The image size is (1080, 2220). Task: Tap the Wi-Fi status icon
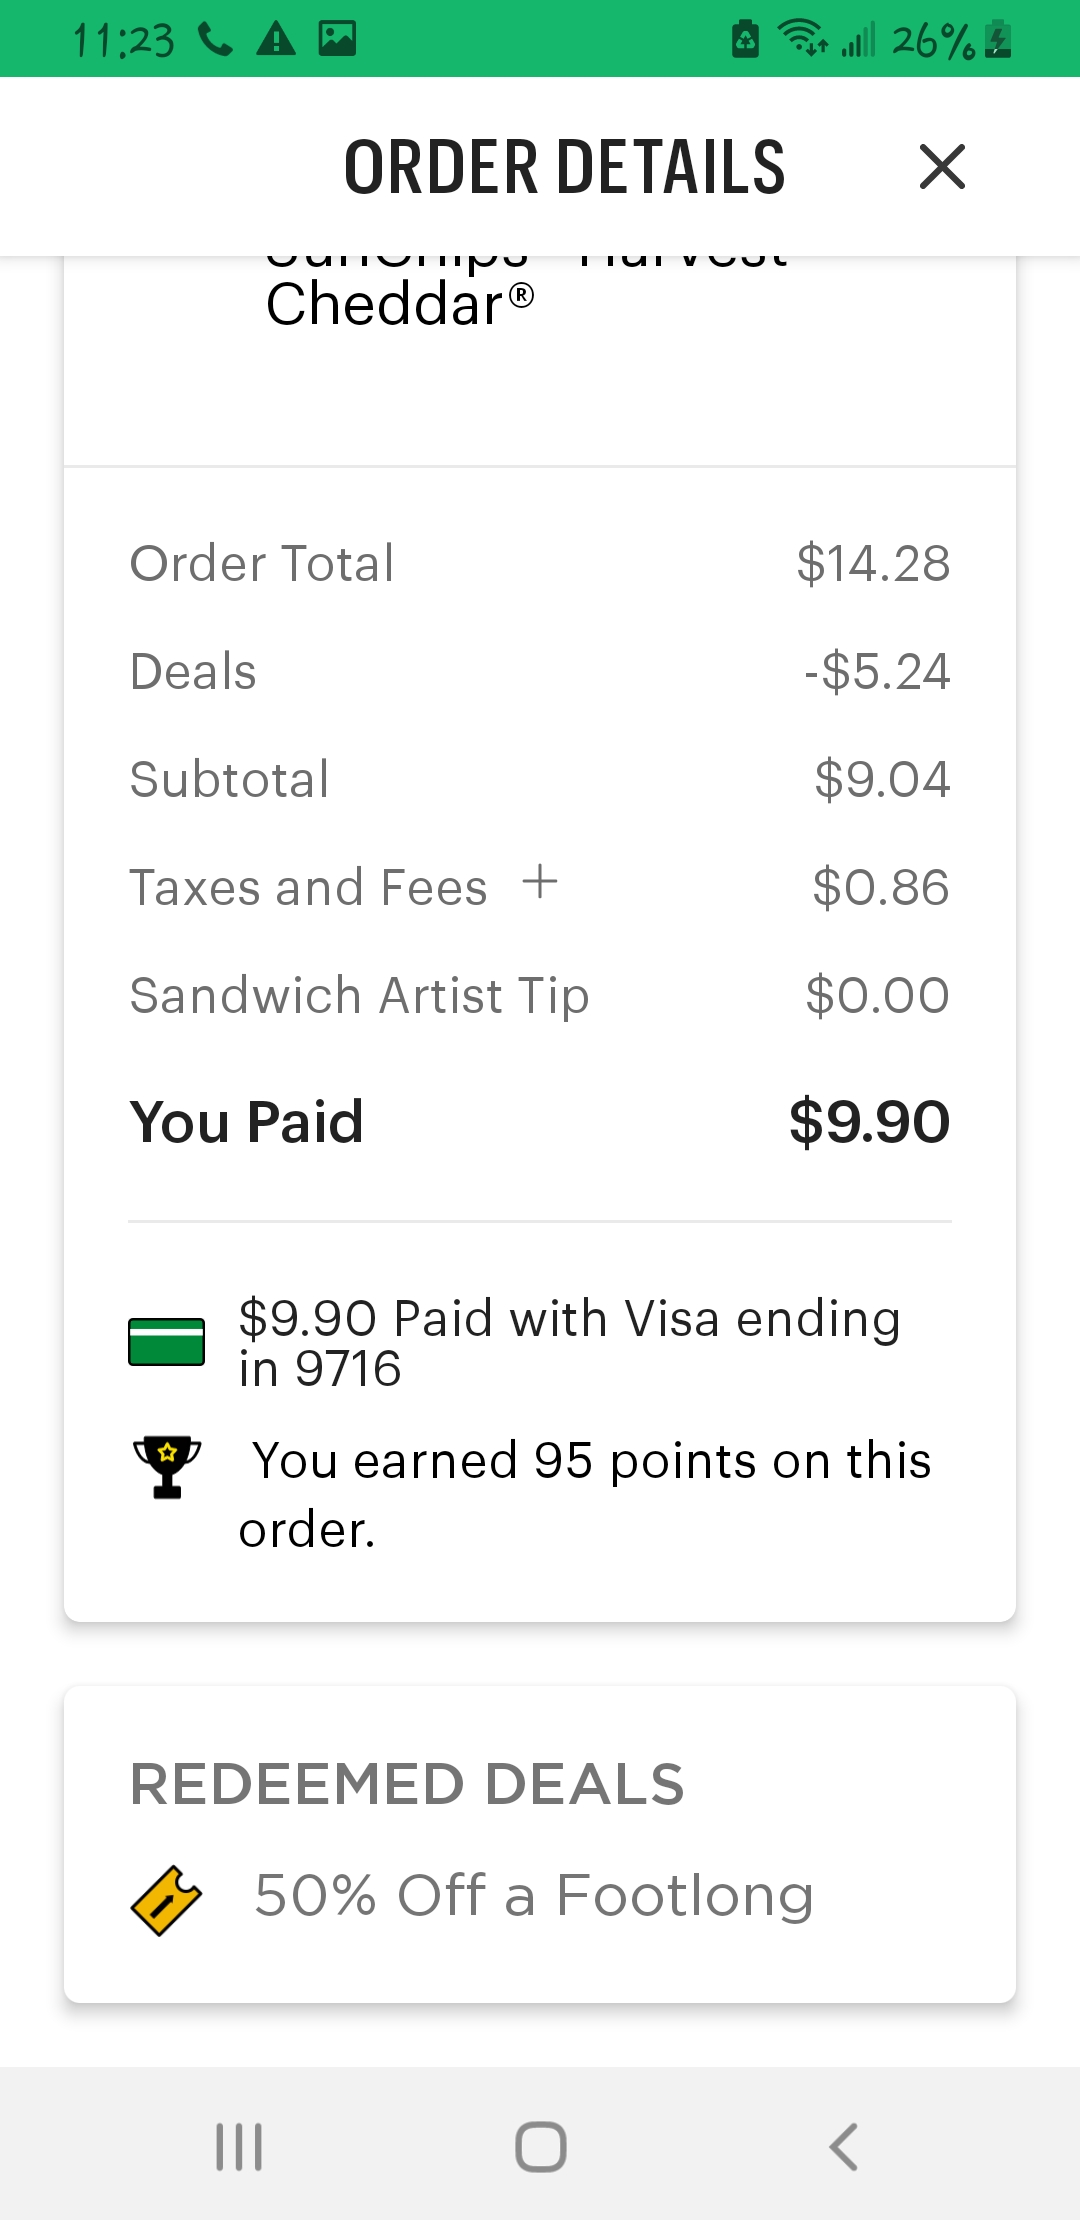[x=802, y=39]
